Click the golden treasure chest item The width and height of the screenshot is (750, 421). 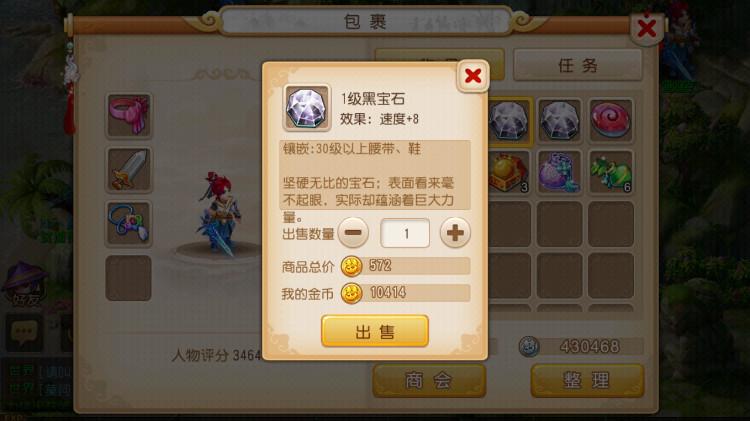pos(509,172)
